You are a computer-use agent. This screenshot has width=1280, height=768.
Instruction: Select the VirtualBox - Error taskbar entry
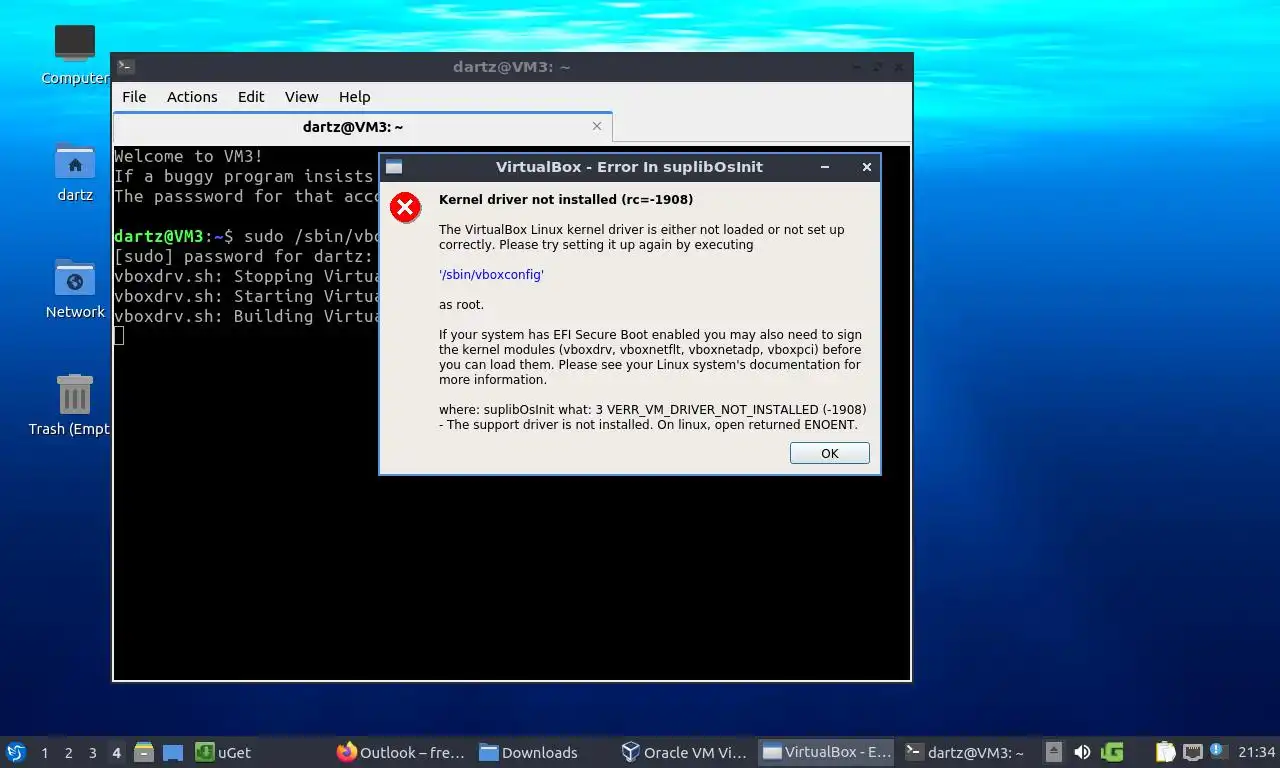[827, 752]
